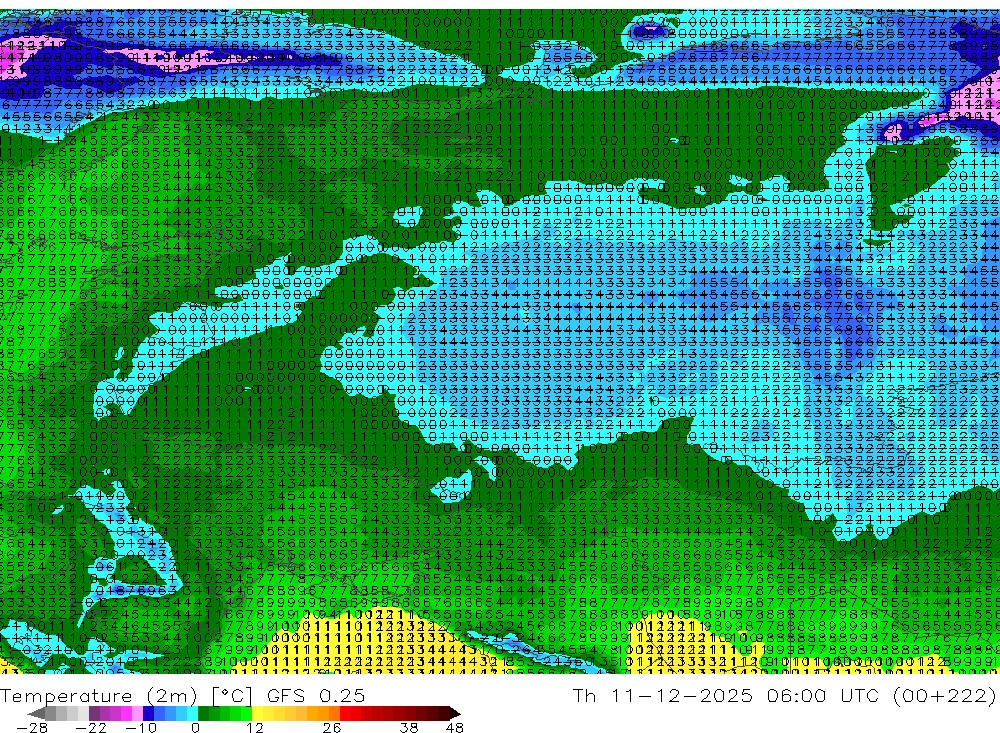1000x733 pixels.
Task: Click the "[°C]" unit label
Action: [x=232, y=695]
